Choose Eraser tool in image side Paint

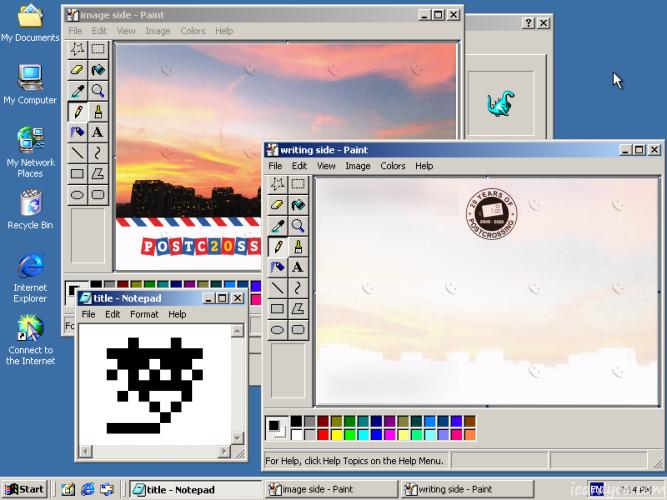point(77,70)
